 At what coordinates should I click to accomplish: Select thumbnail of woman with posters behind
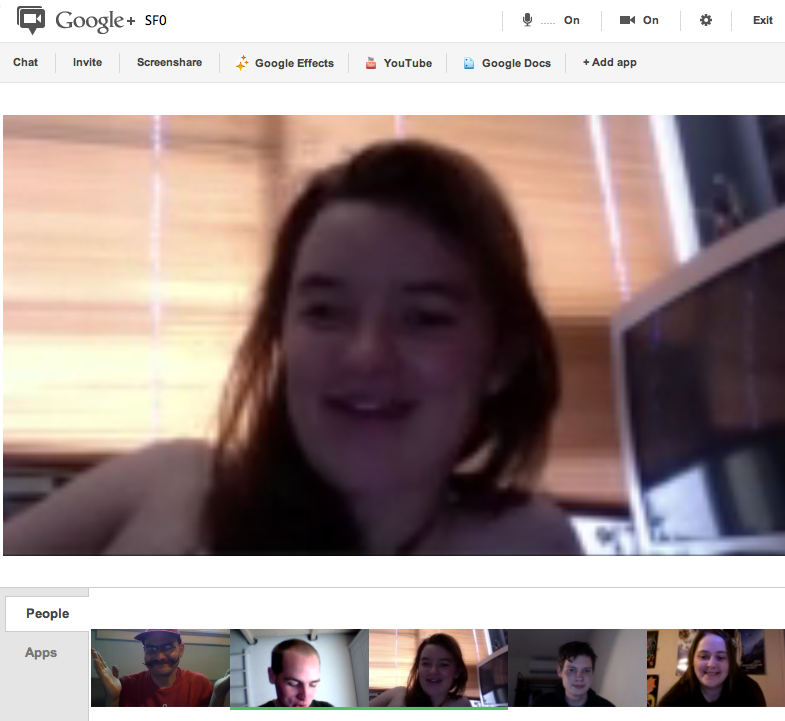coord(716,668)
